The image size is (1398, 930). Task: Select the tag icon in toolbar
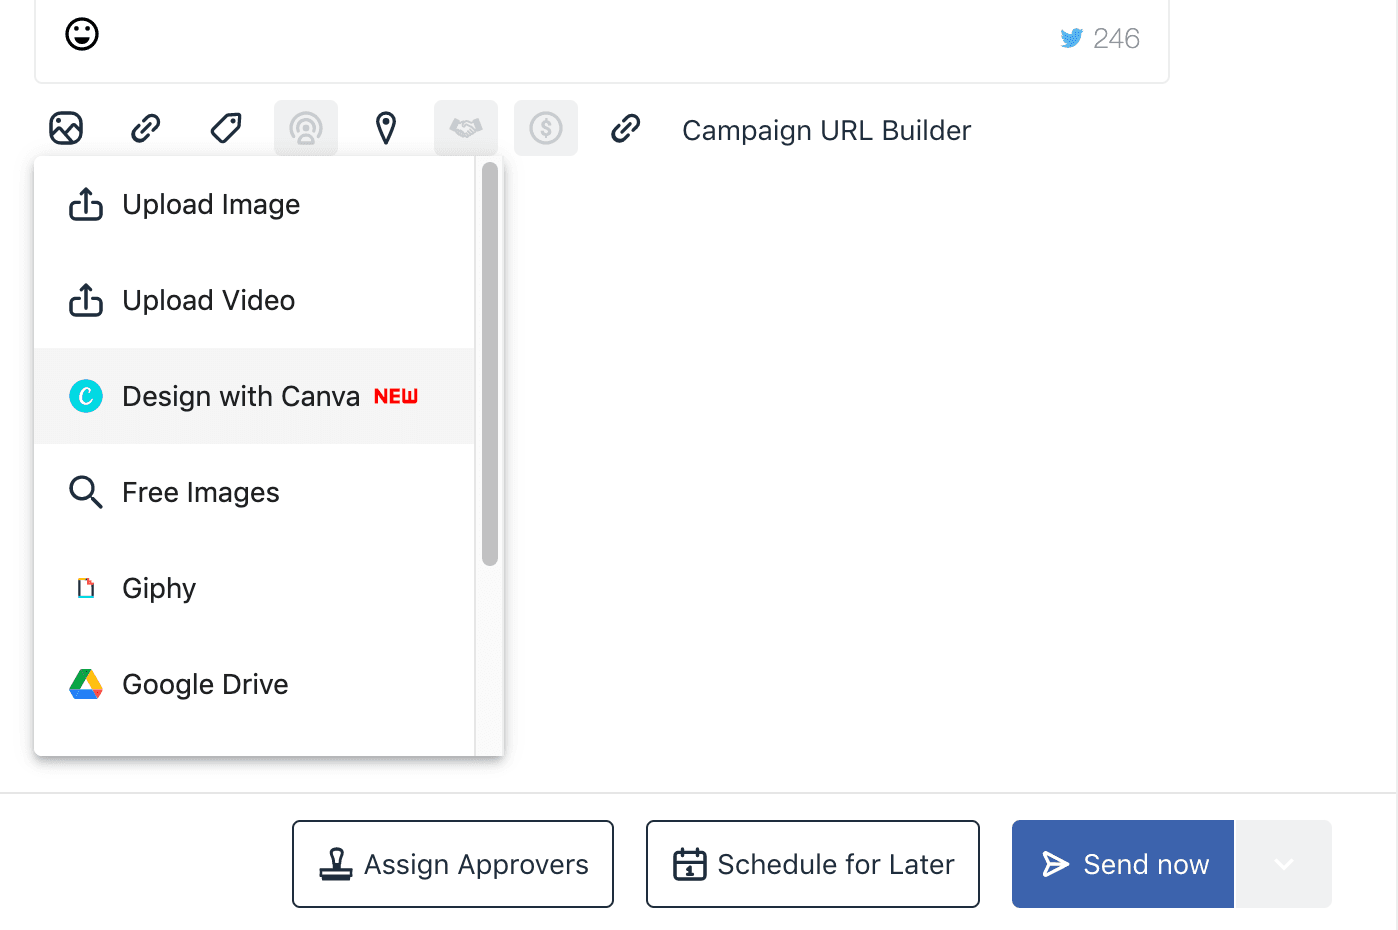(226, 128)
